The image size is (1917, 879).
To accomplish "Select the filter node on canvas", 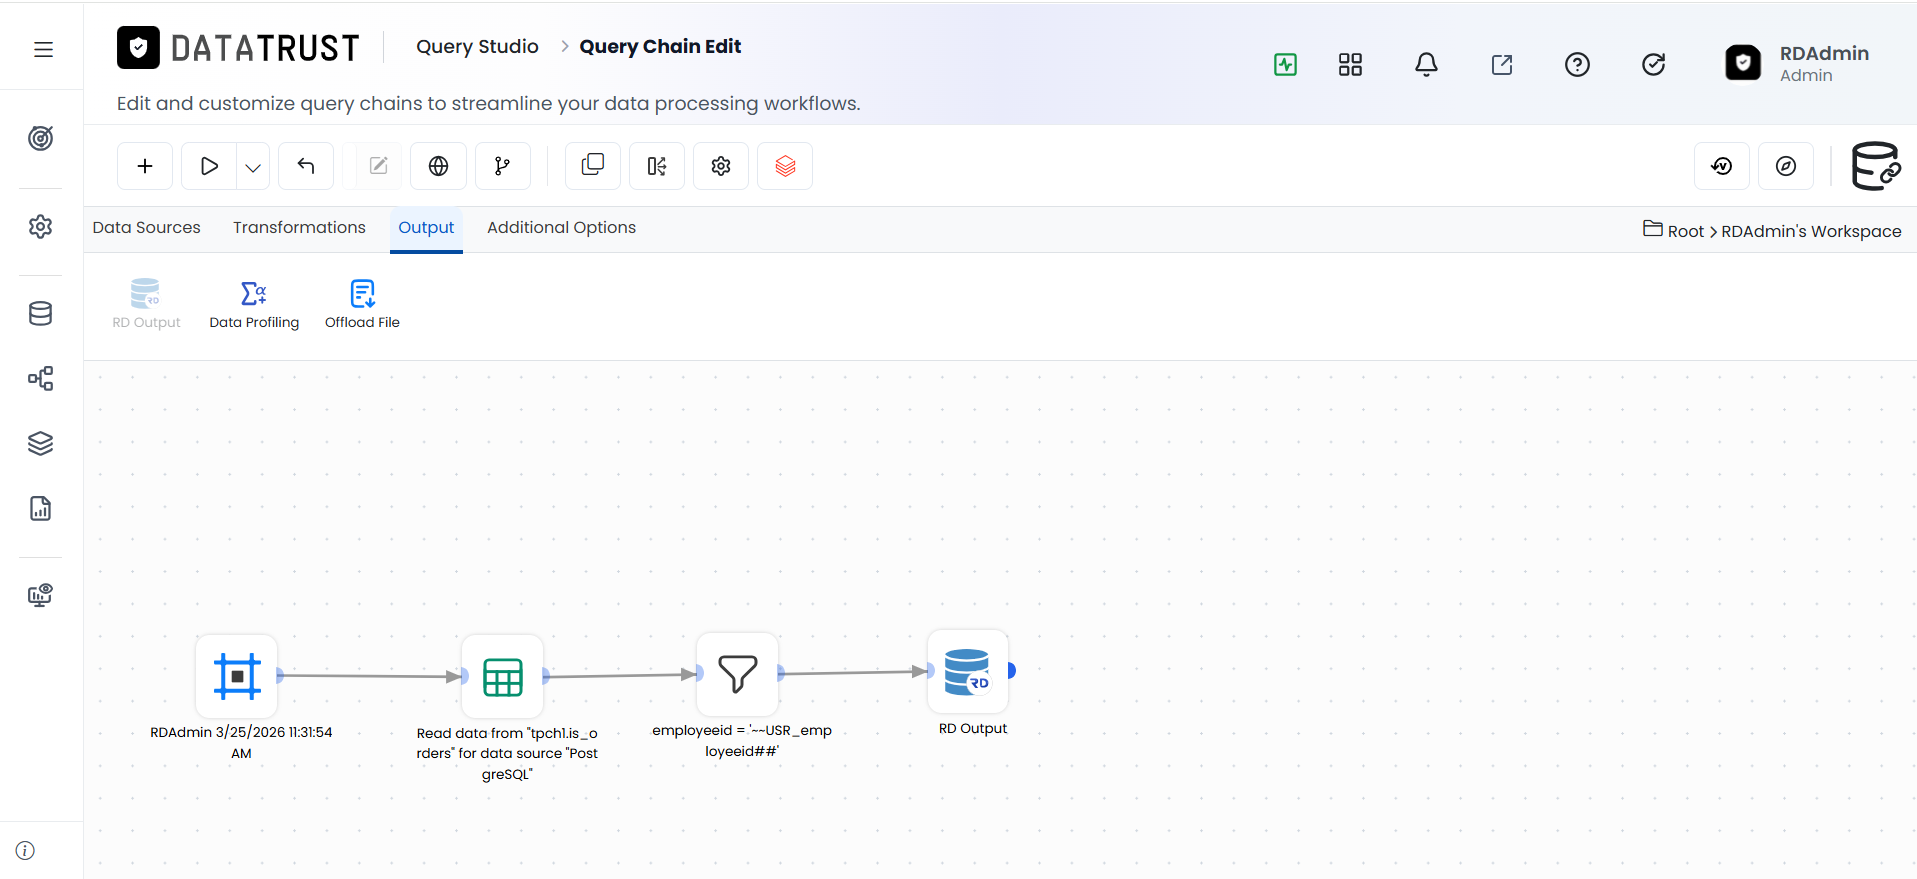I will 737,674.
